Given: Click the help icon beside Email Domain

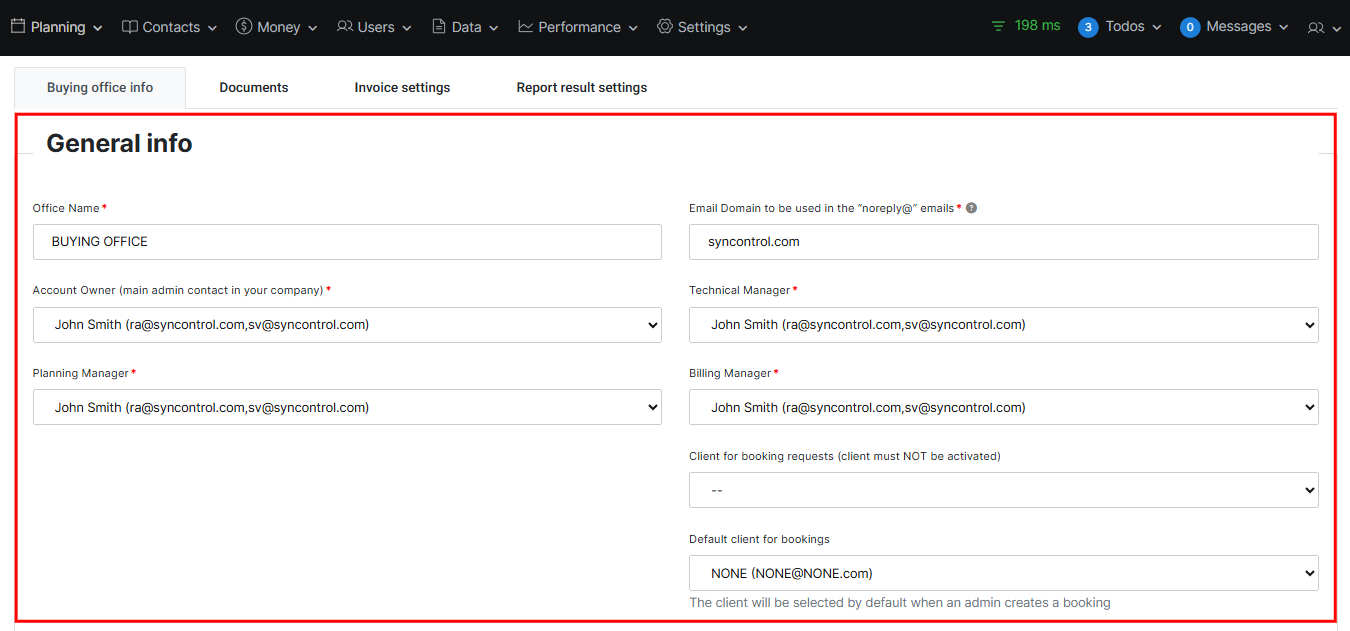Looking at the screenshot, I should (971, 208).
